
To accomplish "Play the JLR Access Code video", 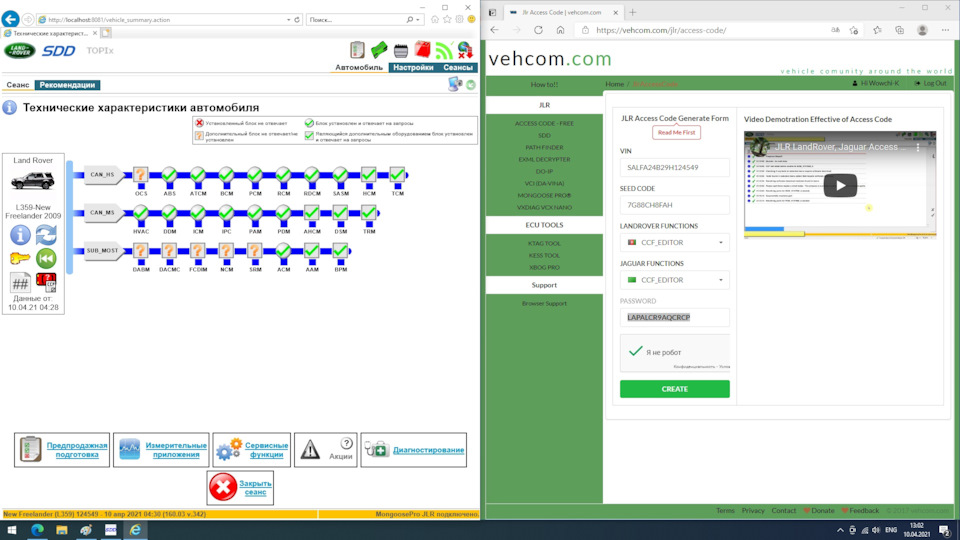I will 840,186.
